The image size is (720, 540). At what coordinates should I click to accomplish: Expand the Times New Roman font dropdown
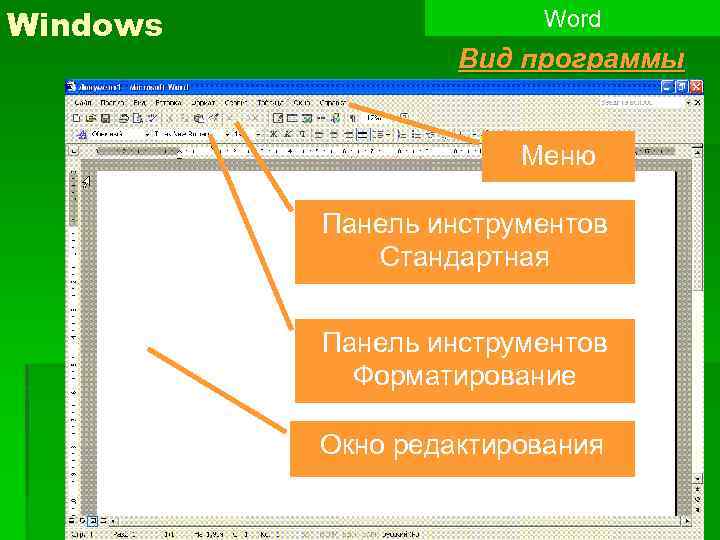(x=227, y=134)
